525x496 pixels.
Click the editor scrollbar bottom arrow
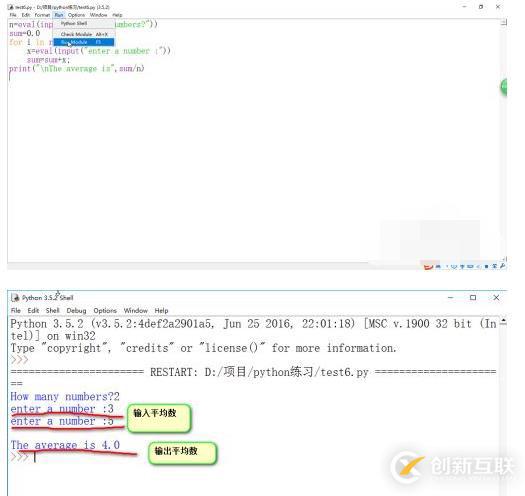pos(504,259)
